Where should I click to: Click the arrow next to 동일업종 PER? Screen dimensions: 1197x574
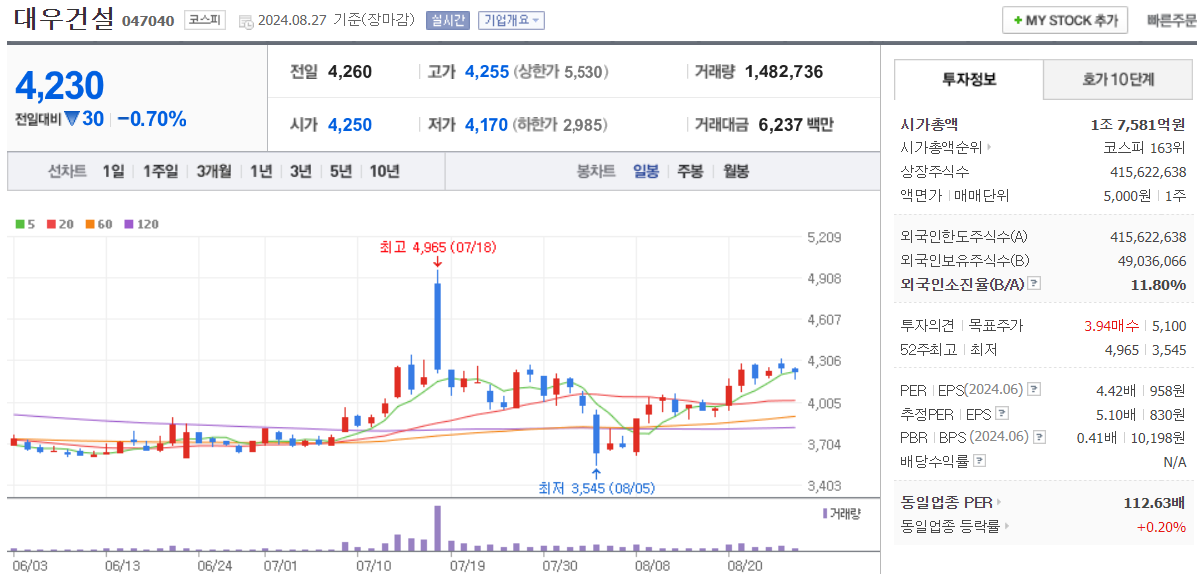[999, 503]
